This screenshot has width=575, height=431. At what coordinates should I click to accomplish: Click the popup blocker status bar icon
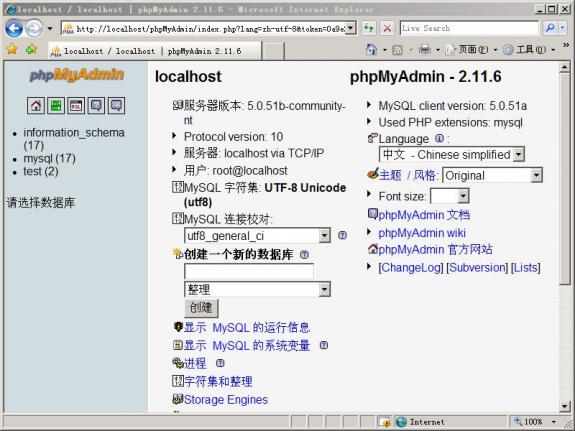click(385, 422)
